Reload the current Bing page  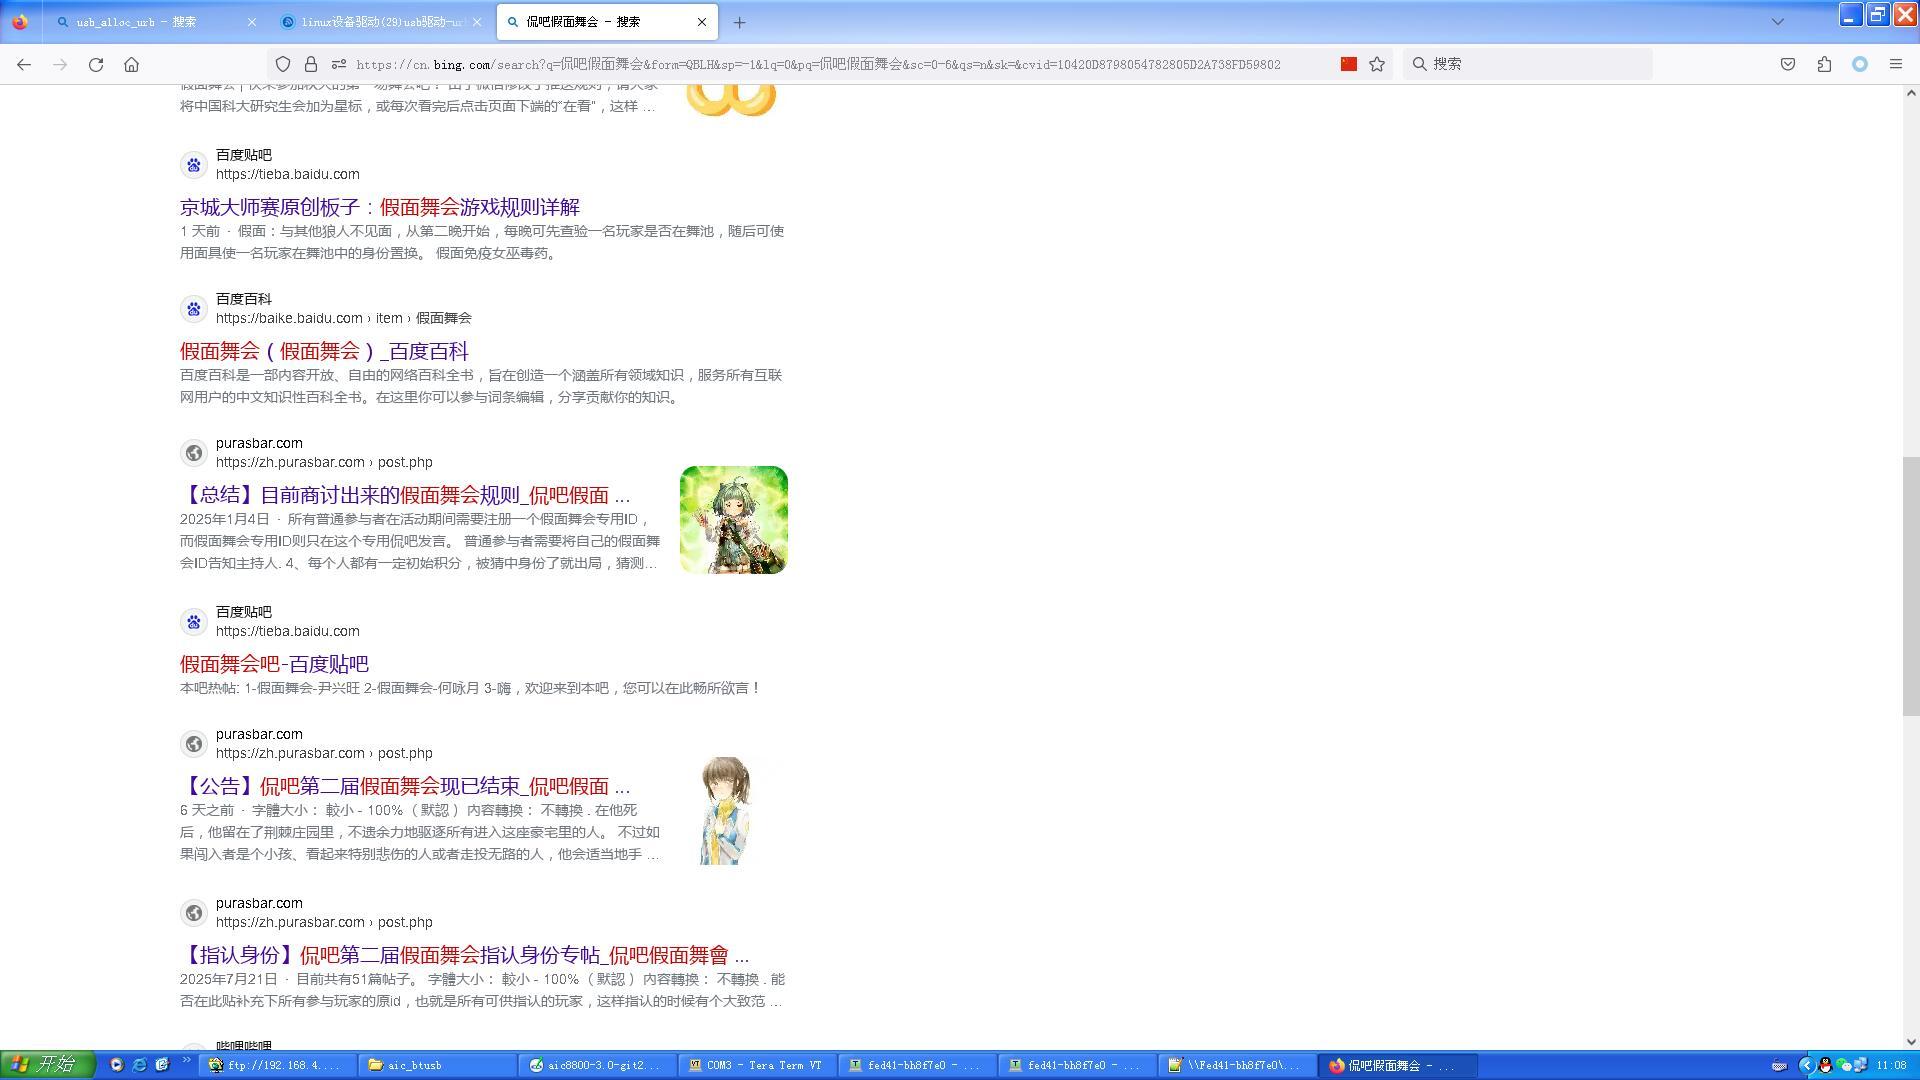[96, 64]
